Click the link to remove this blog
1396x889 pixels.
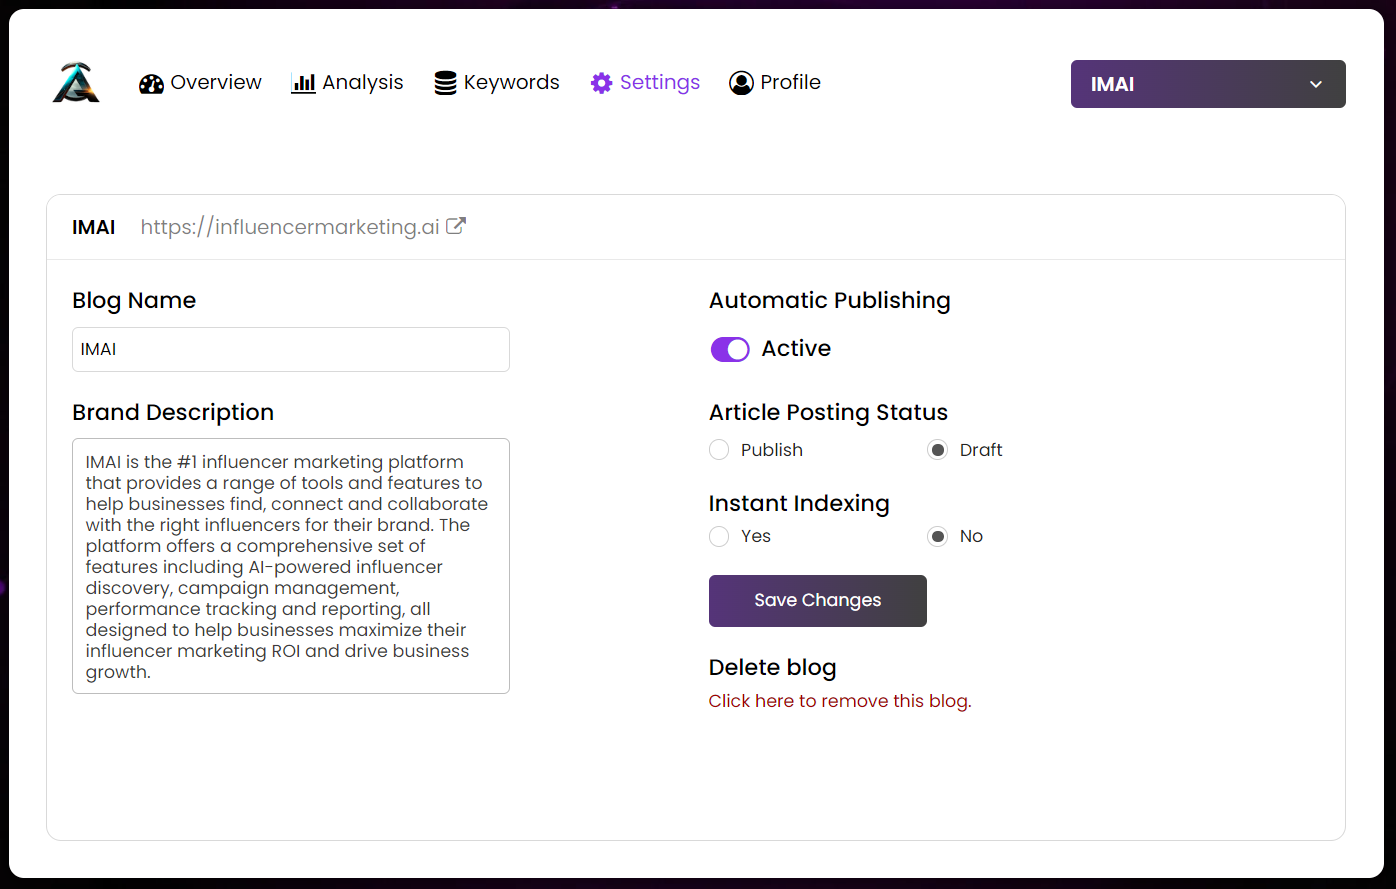tap(840, 701)
